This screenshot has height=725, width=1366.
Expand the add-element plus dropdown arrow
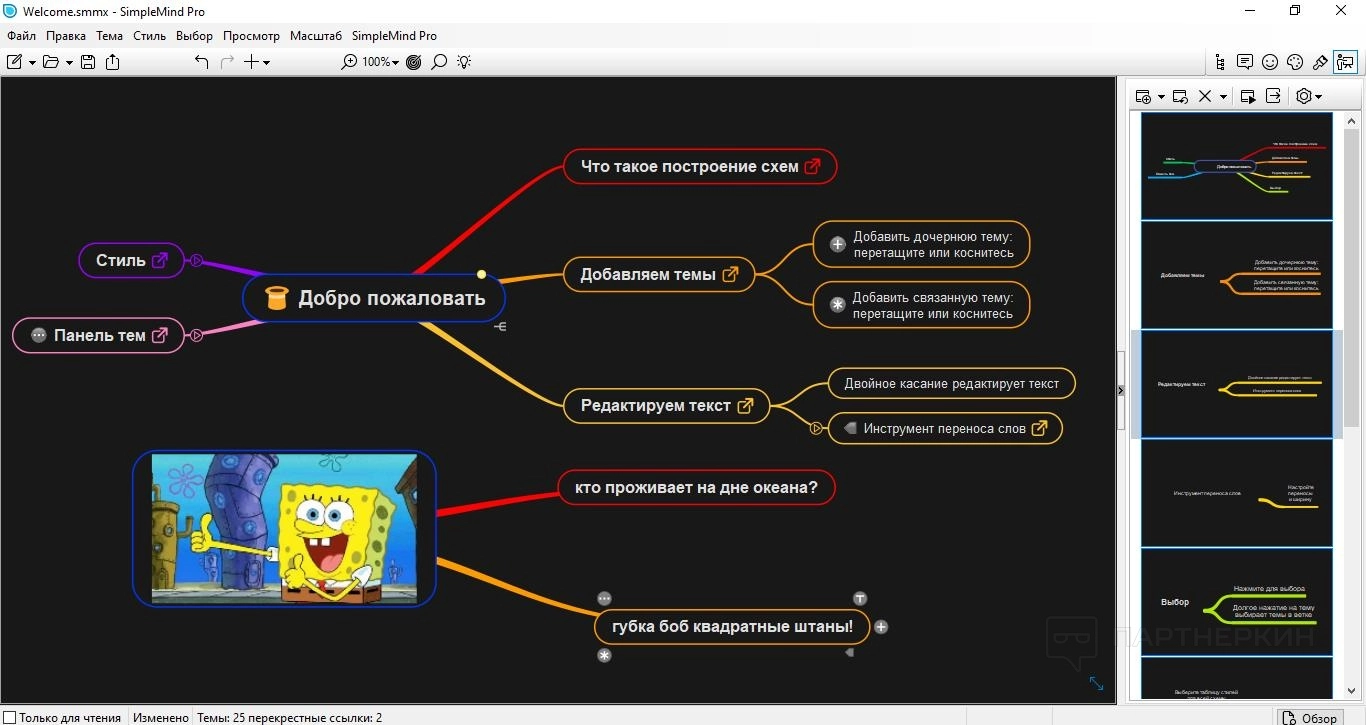coord(266,63)
